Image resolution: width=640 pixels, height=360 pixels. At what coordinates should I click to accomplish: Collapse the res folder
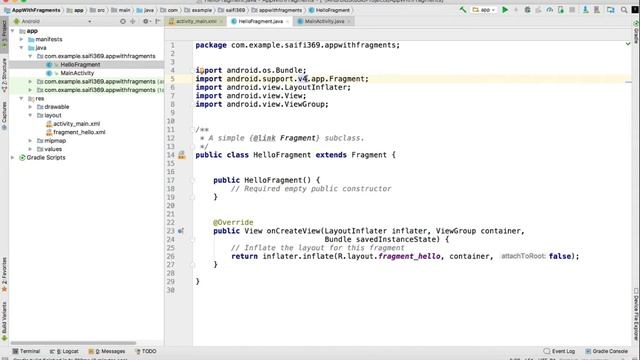22,98
